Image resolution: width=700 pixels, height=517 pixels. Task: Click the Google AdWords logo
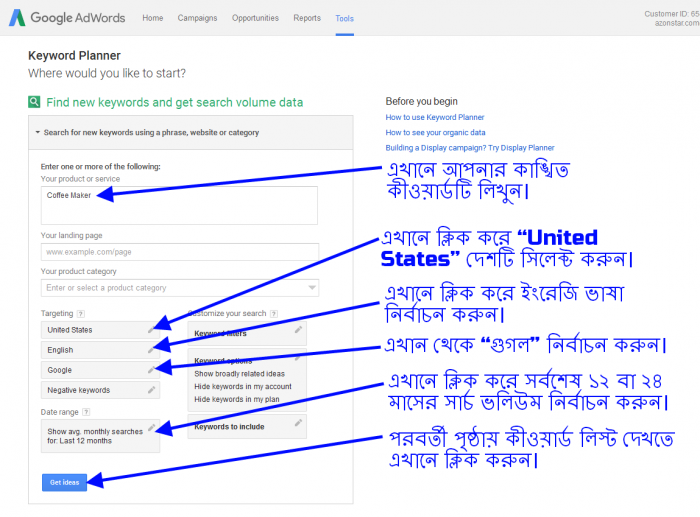click(x=67, y=18)
